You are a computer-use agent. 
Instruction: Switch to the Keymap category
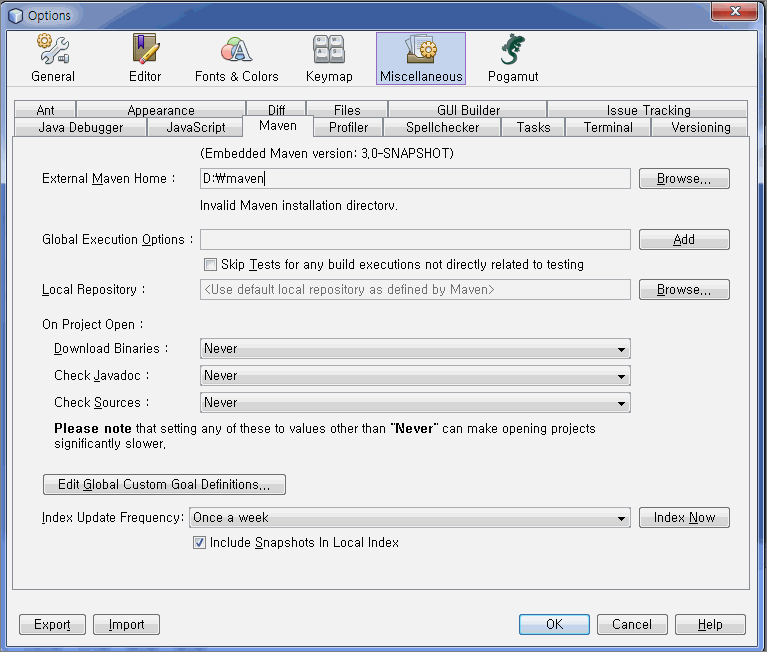(x=329, y=58)
